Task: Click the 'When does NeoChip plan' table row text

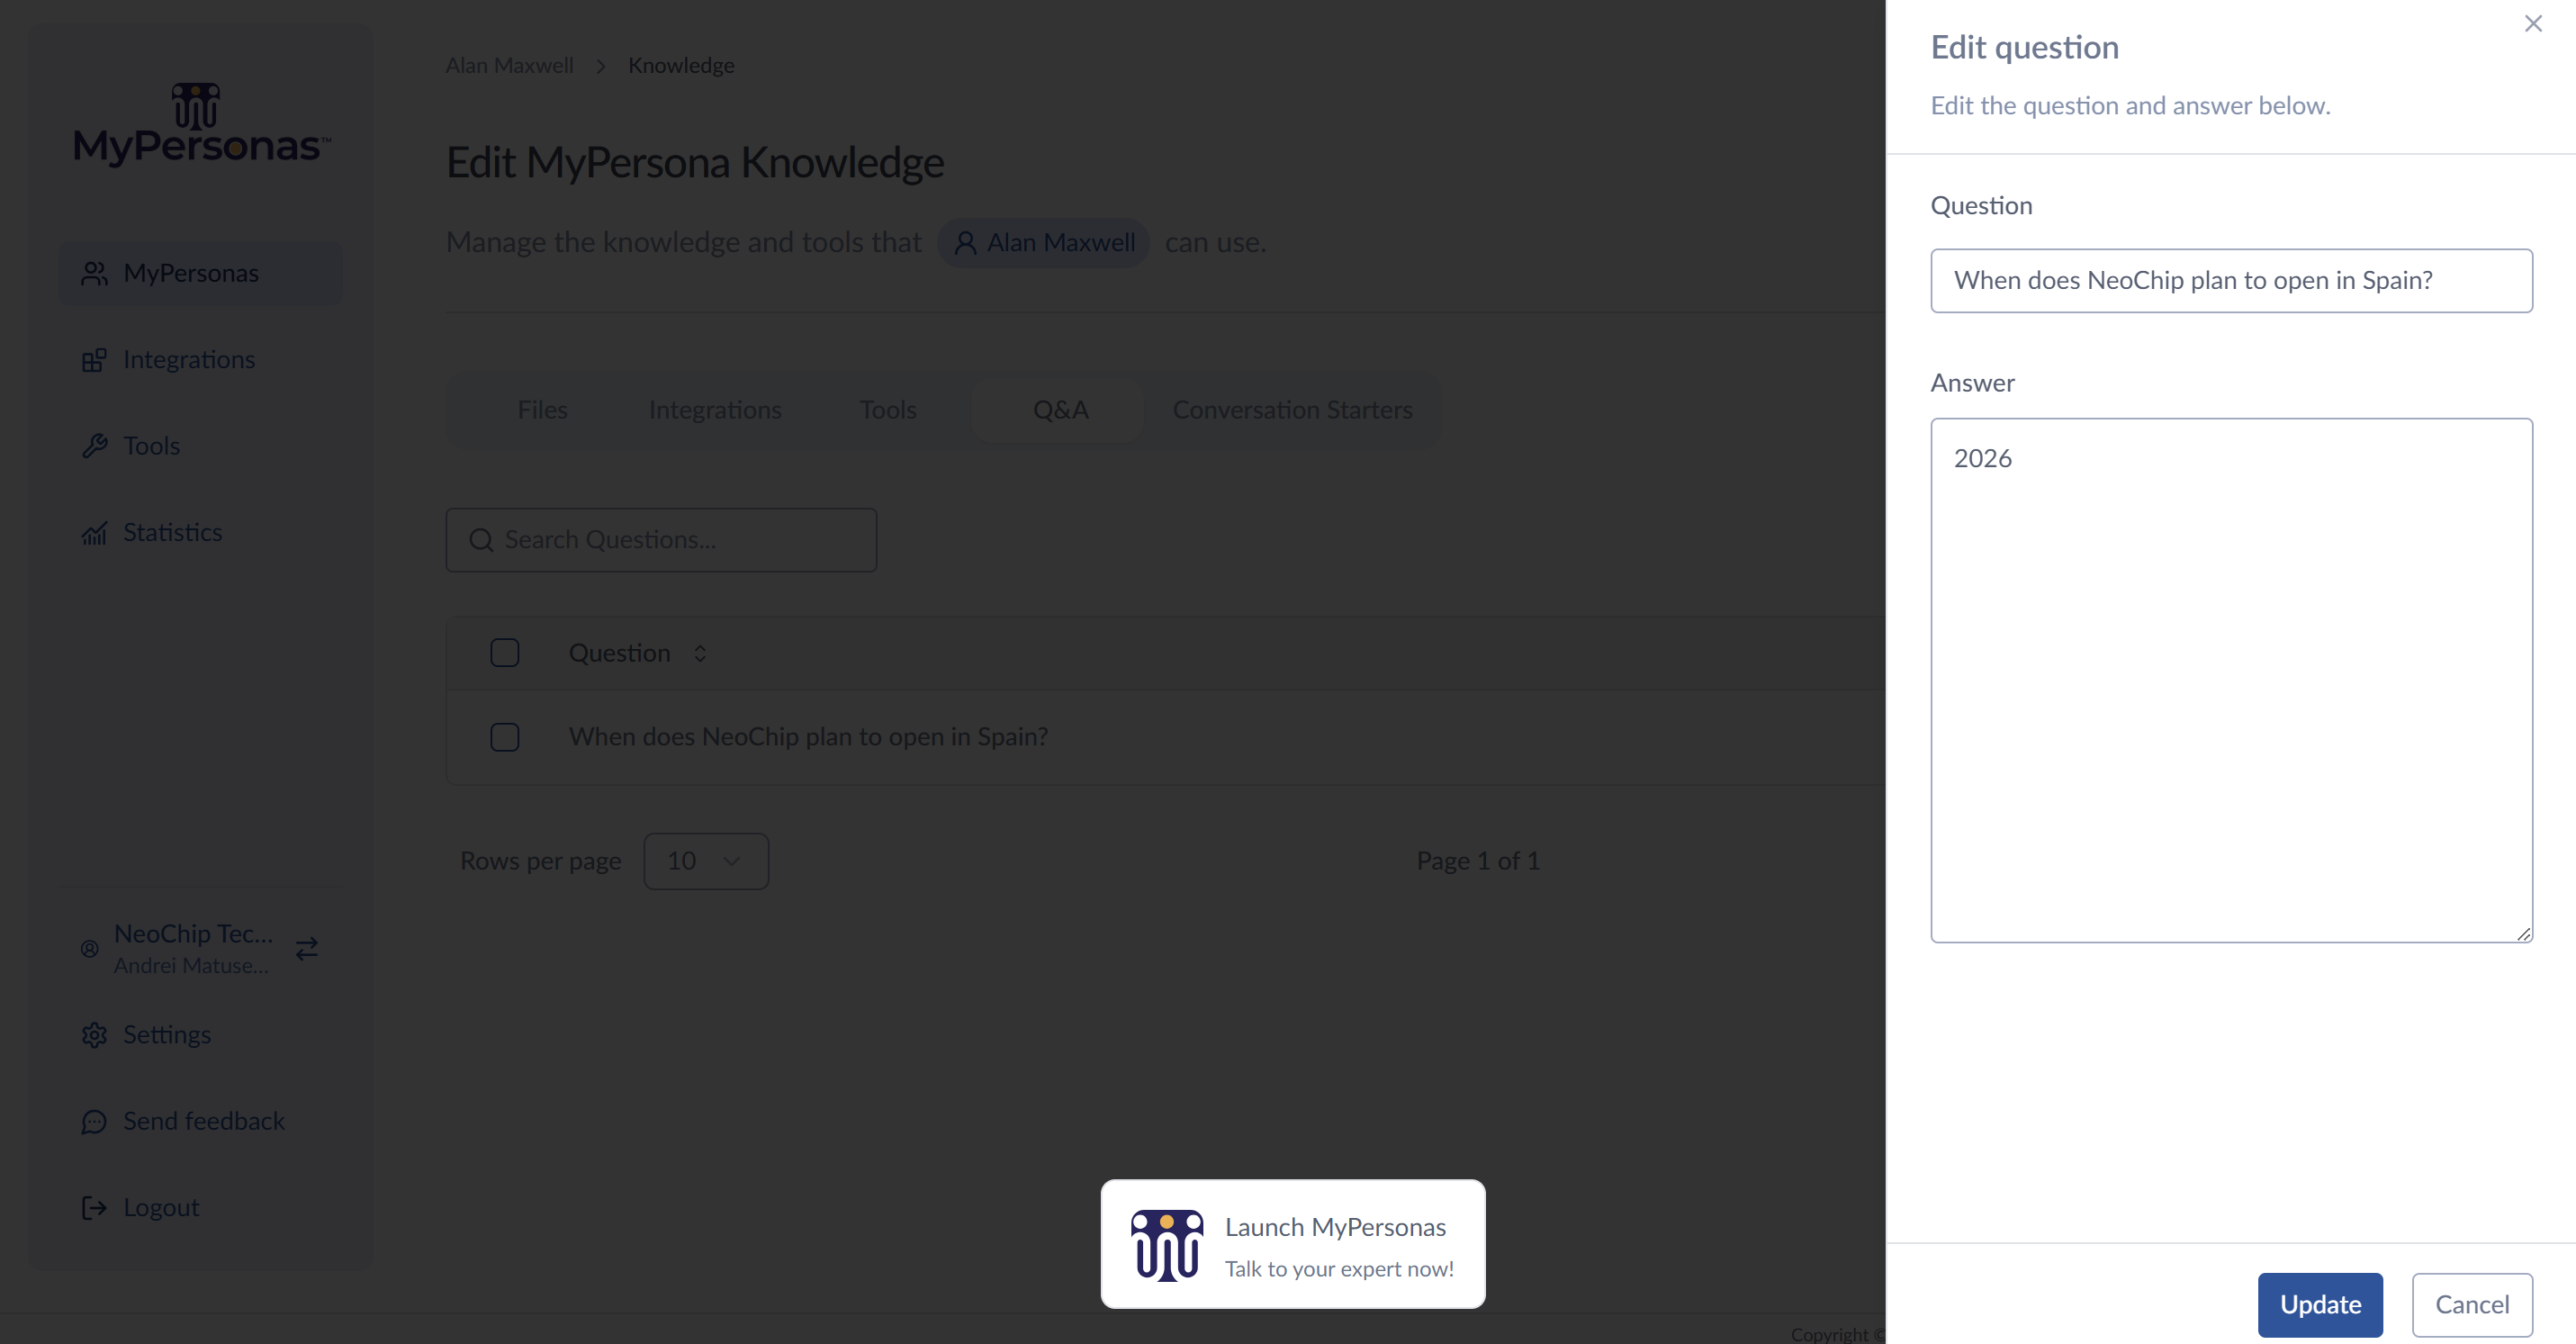Action: point(808,737)
